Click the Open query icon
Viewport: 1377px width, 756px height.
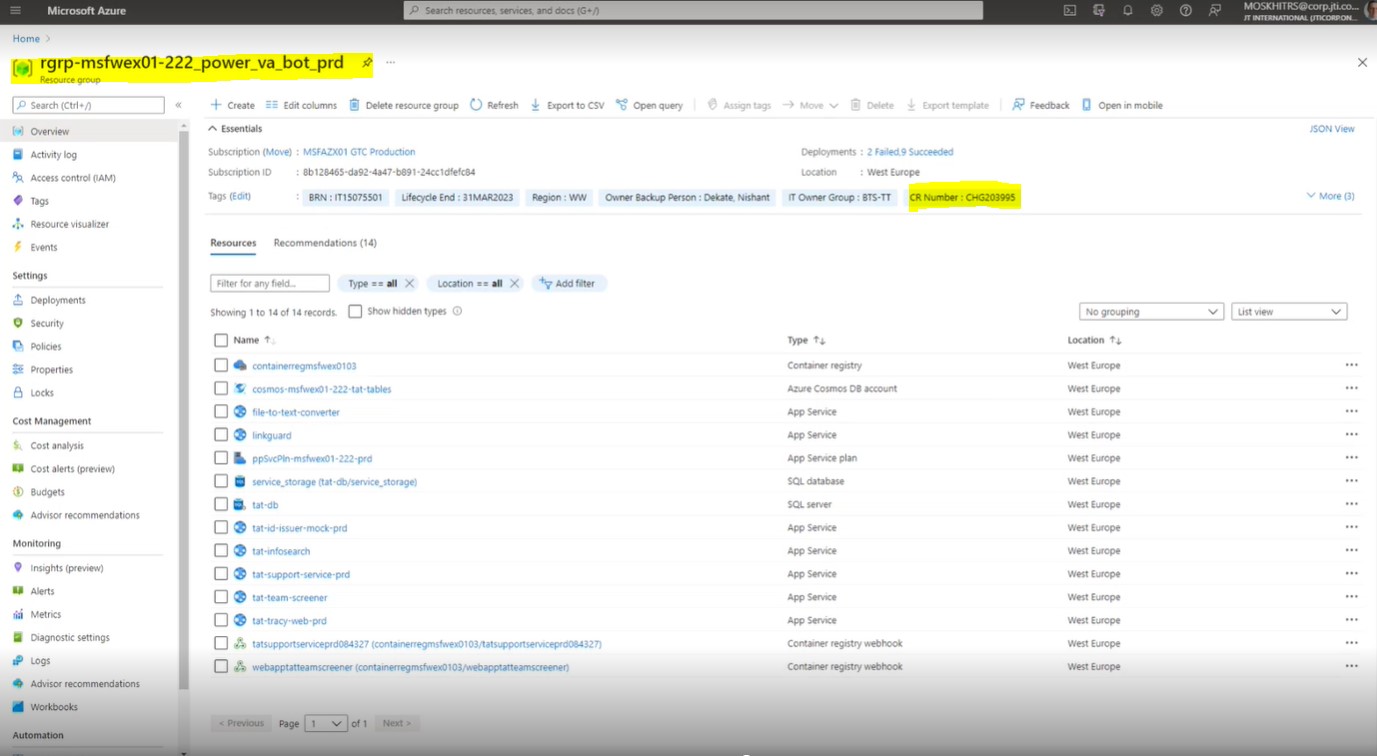pyautogui.click(x=621, y=105)
